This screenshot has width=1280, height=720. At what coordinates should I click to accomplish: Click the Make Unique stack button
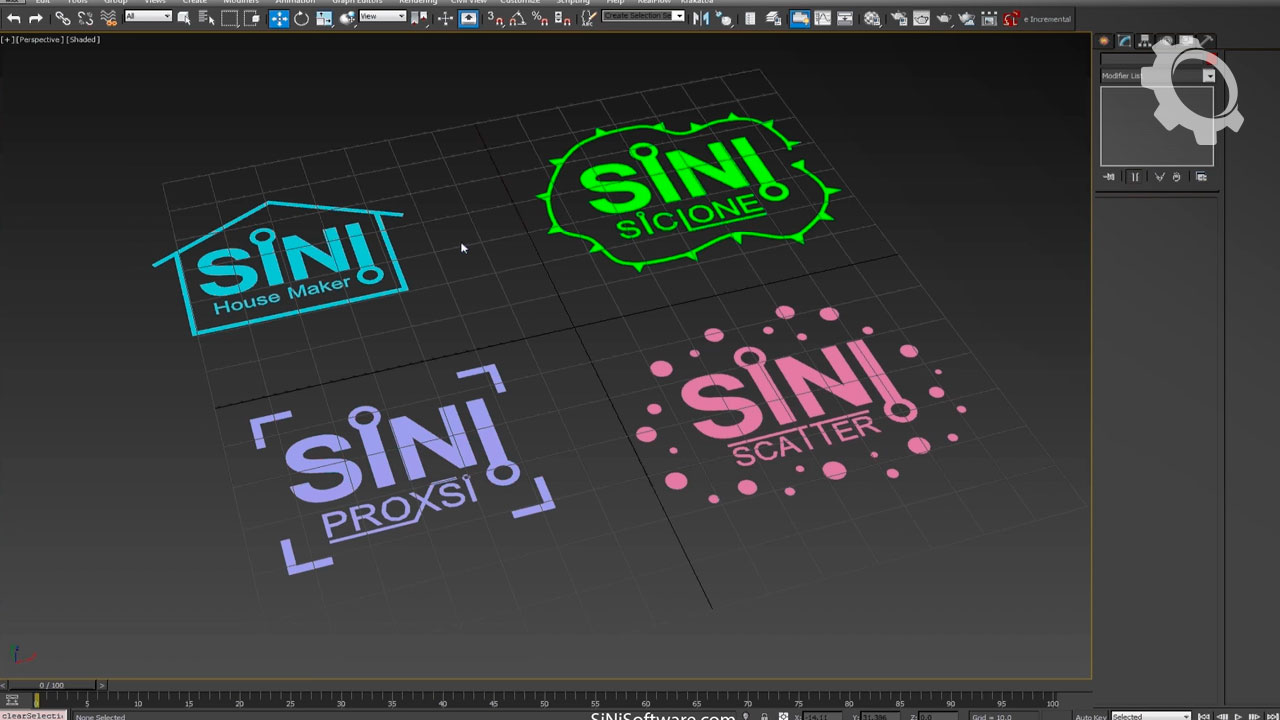click(x=1160, y=177)
